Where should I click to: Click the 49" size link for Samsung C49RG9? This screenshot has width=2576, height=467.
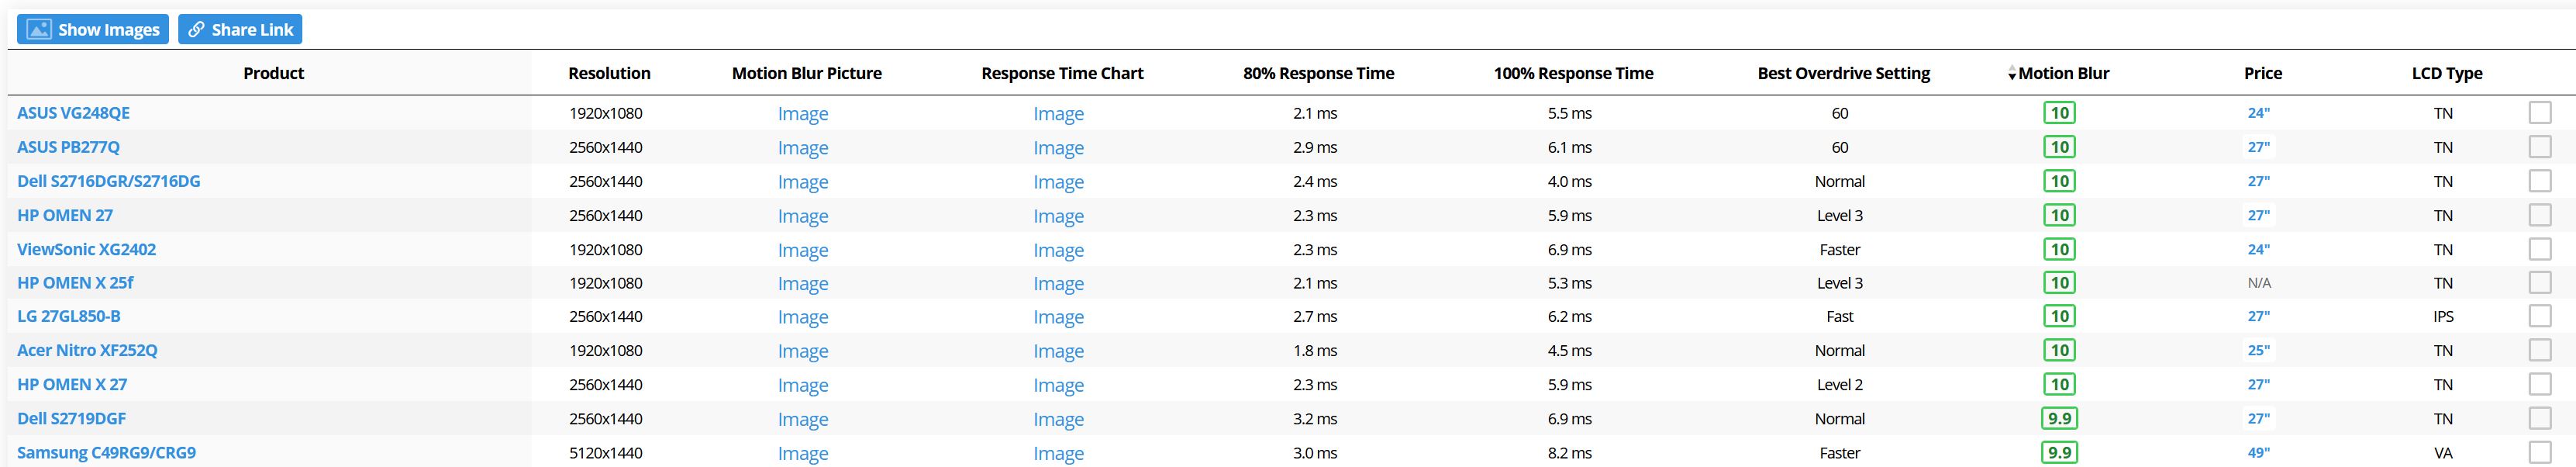(x=2258, y=452)
